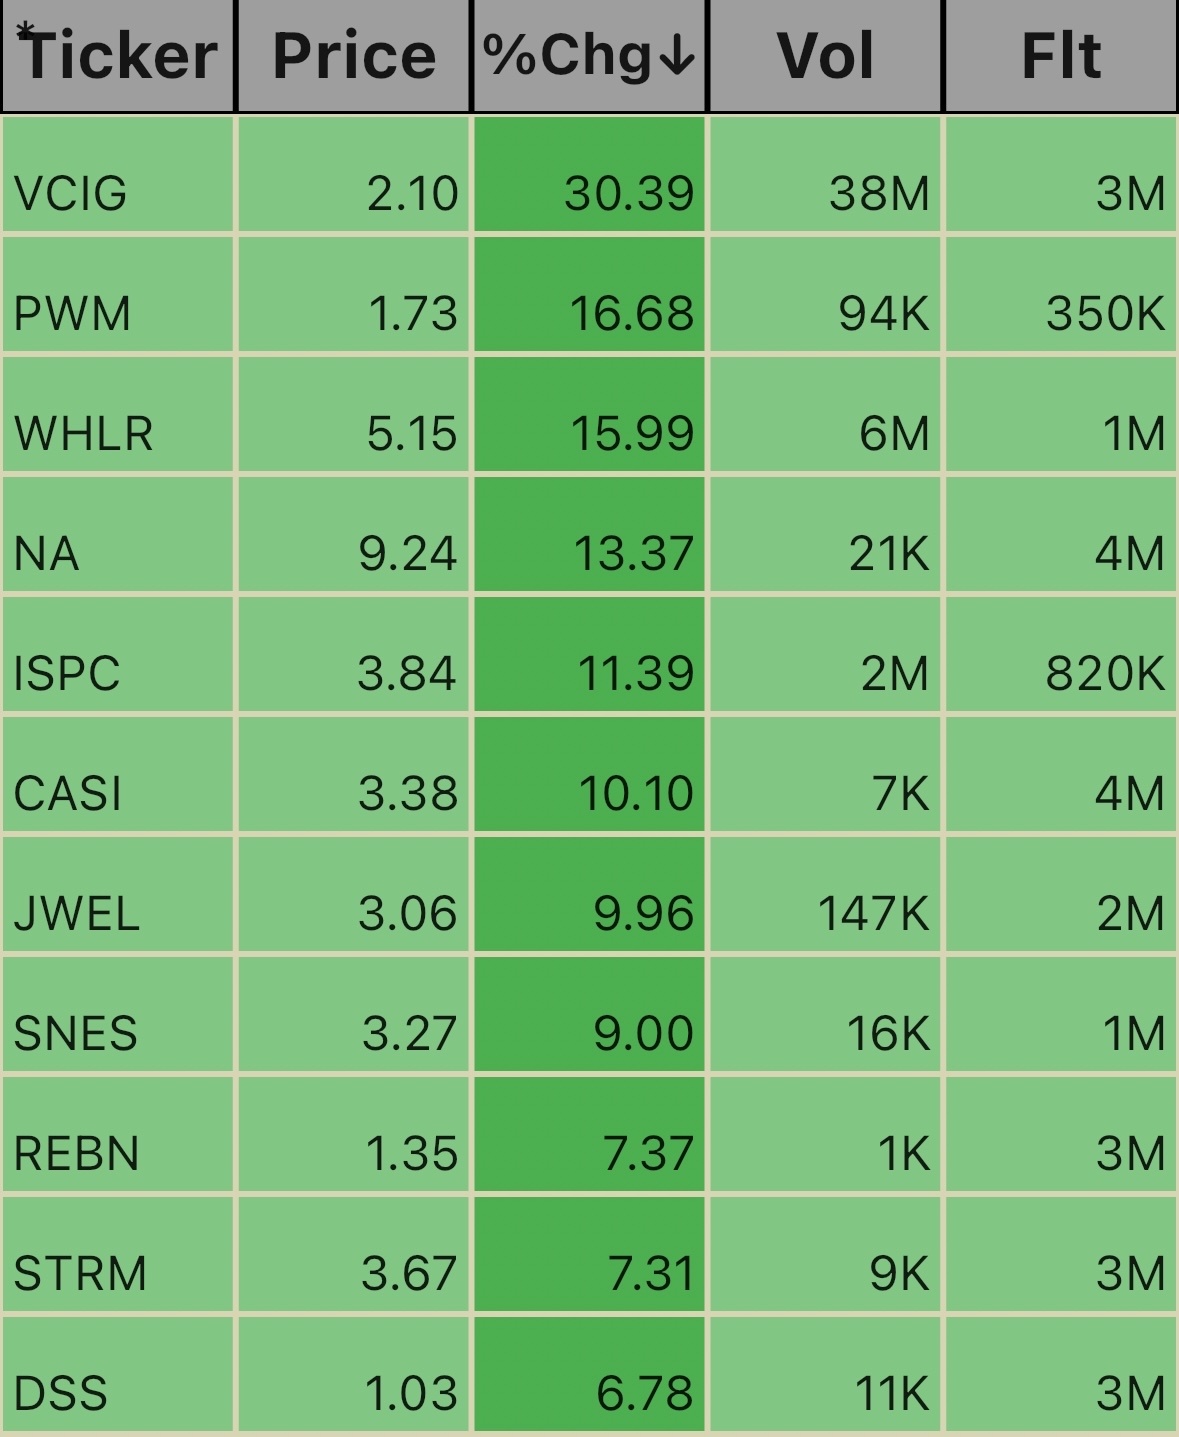Image resolution: width=1179 pixels, height=1437 pixels.
Task: Click the 5.15 price cell
Action: [x=353, y=415]
